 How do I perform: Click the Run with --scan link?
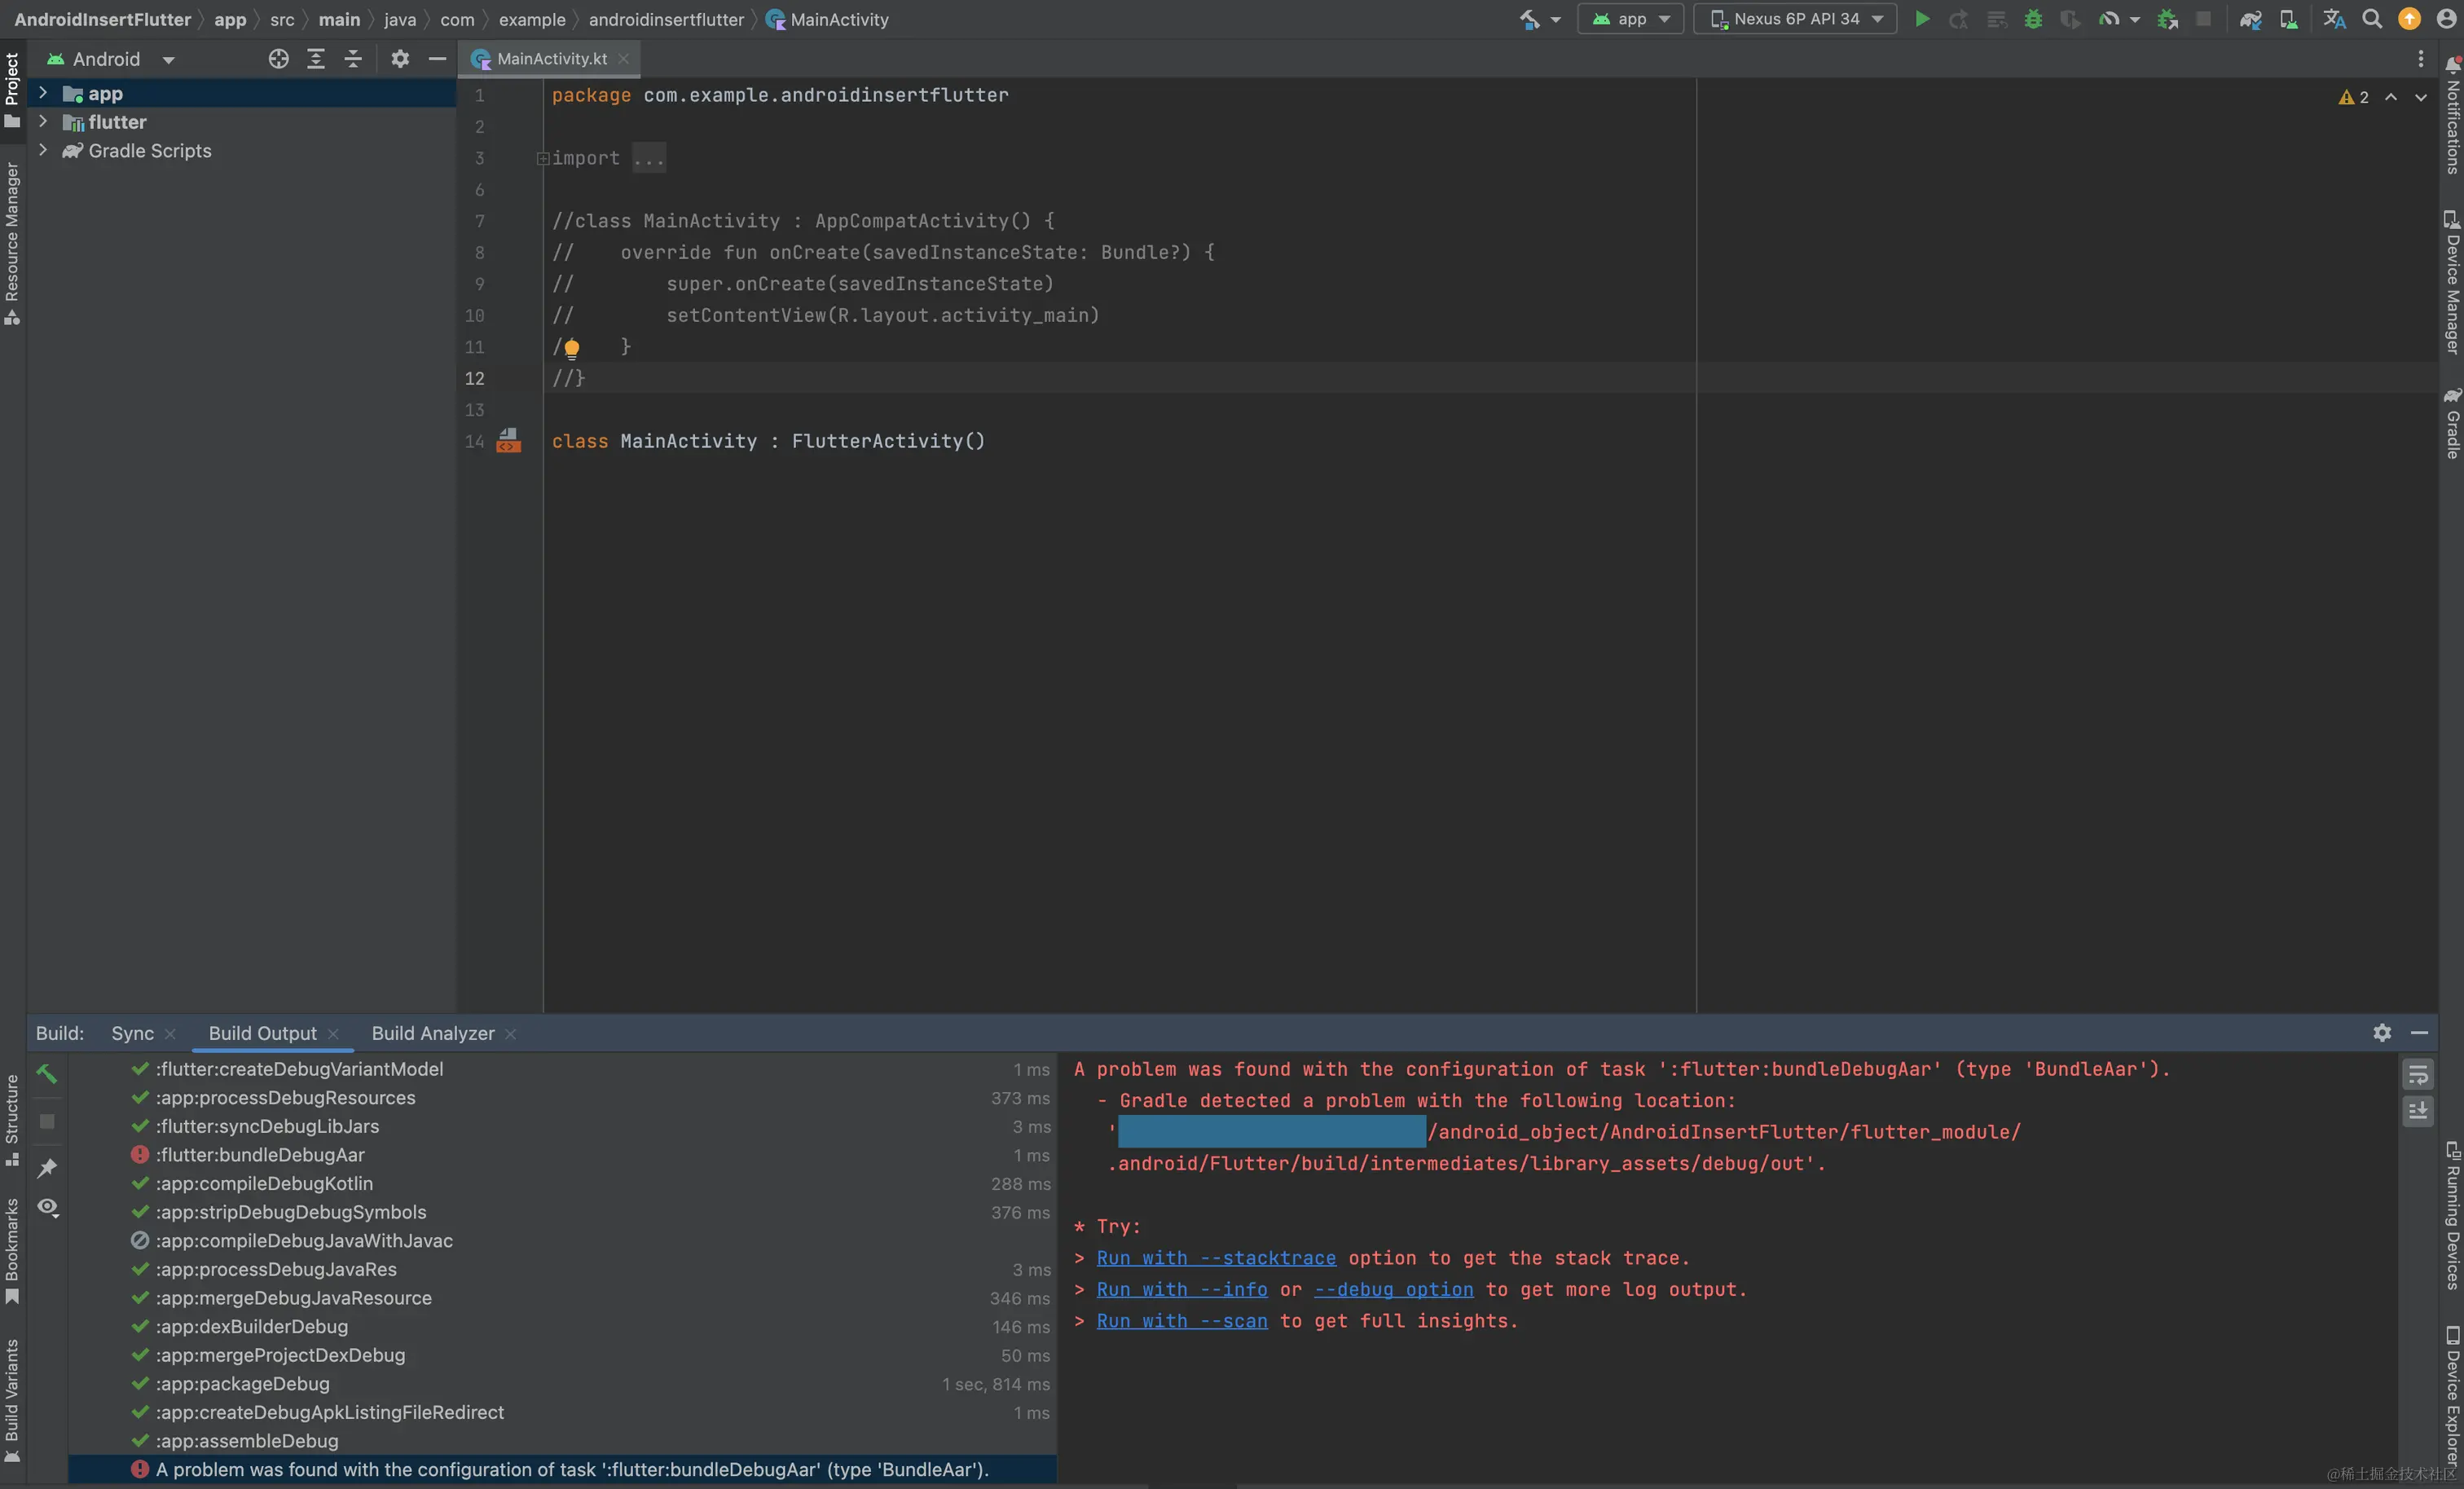[1181, 1321]
